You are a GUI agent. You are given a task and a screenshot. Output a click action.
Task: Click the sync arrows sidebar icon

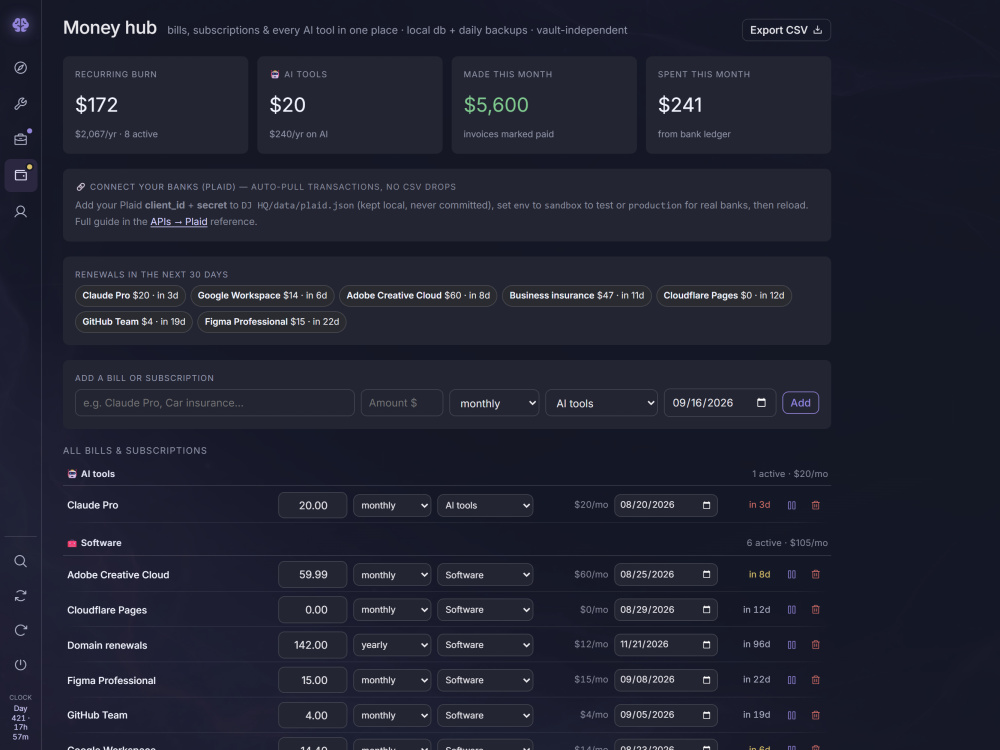click(20, 596)
